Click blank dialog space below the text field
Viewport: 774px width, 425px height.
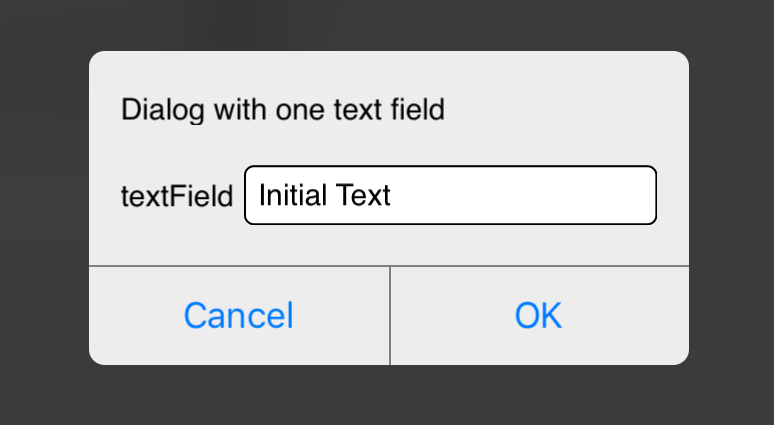pos(389,245)
